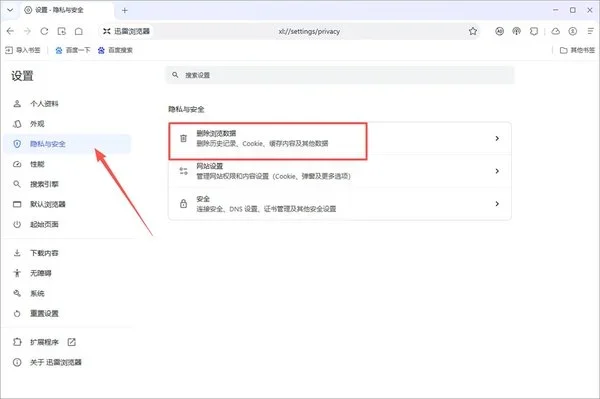Screen dimensions: 600x399
Task: Click the 迅雷浏览器 site chip
Action: coord(126,31)
